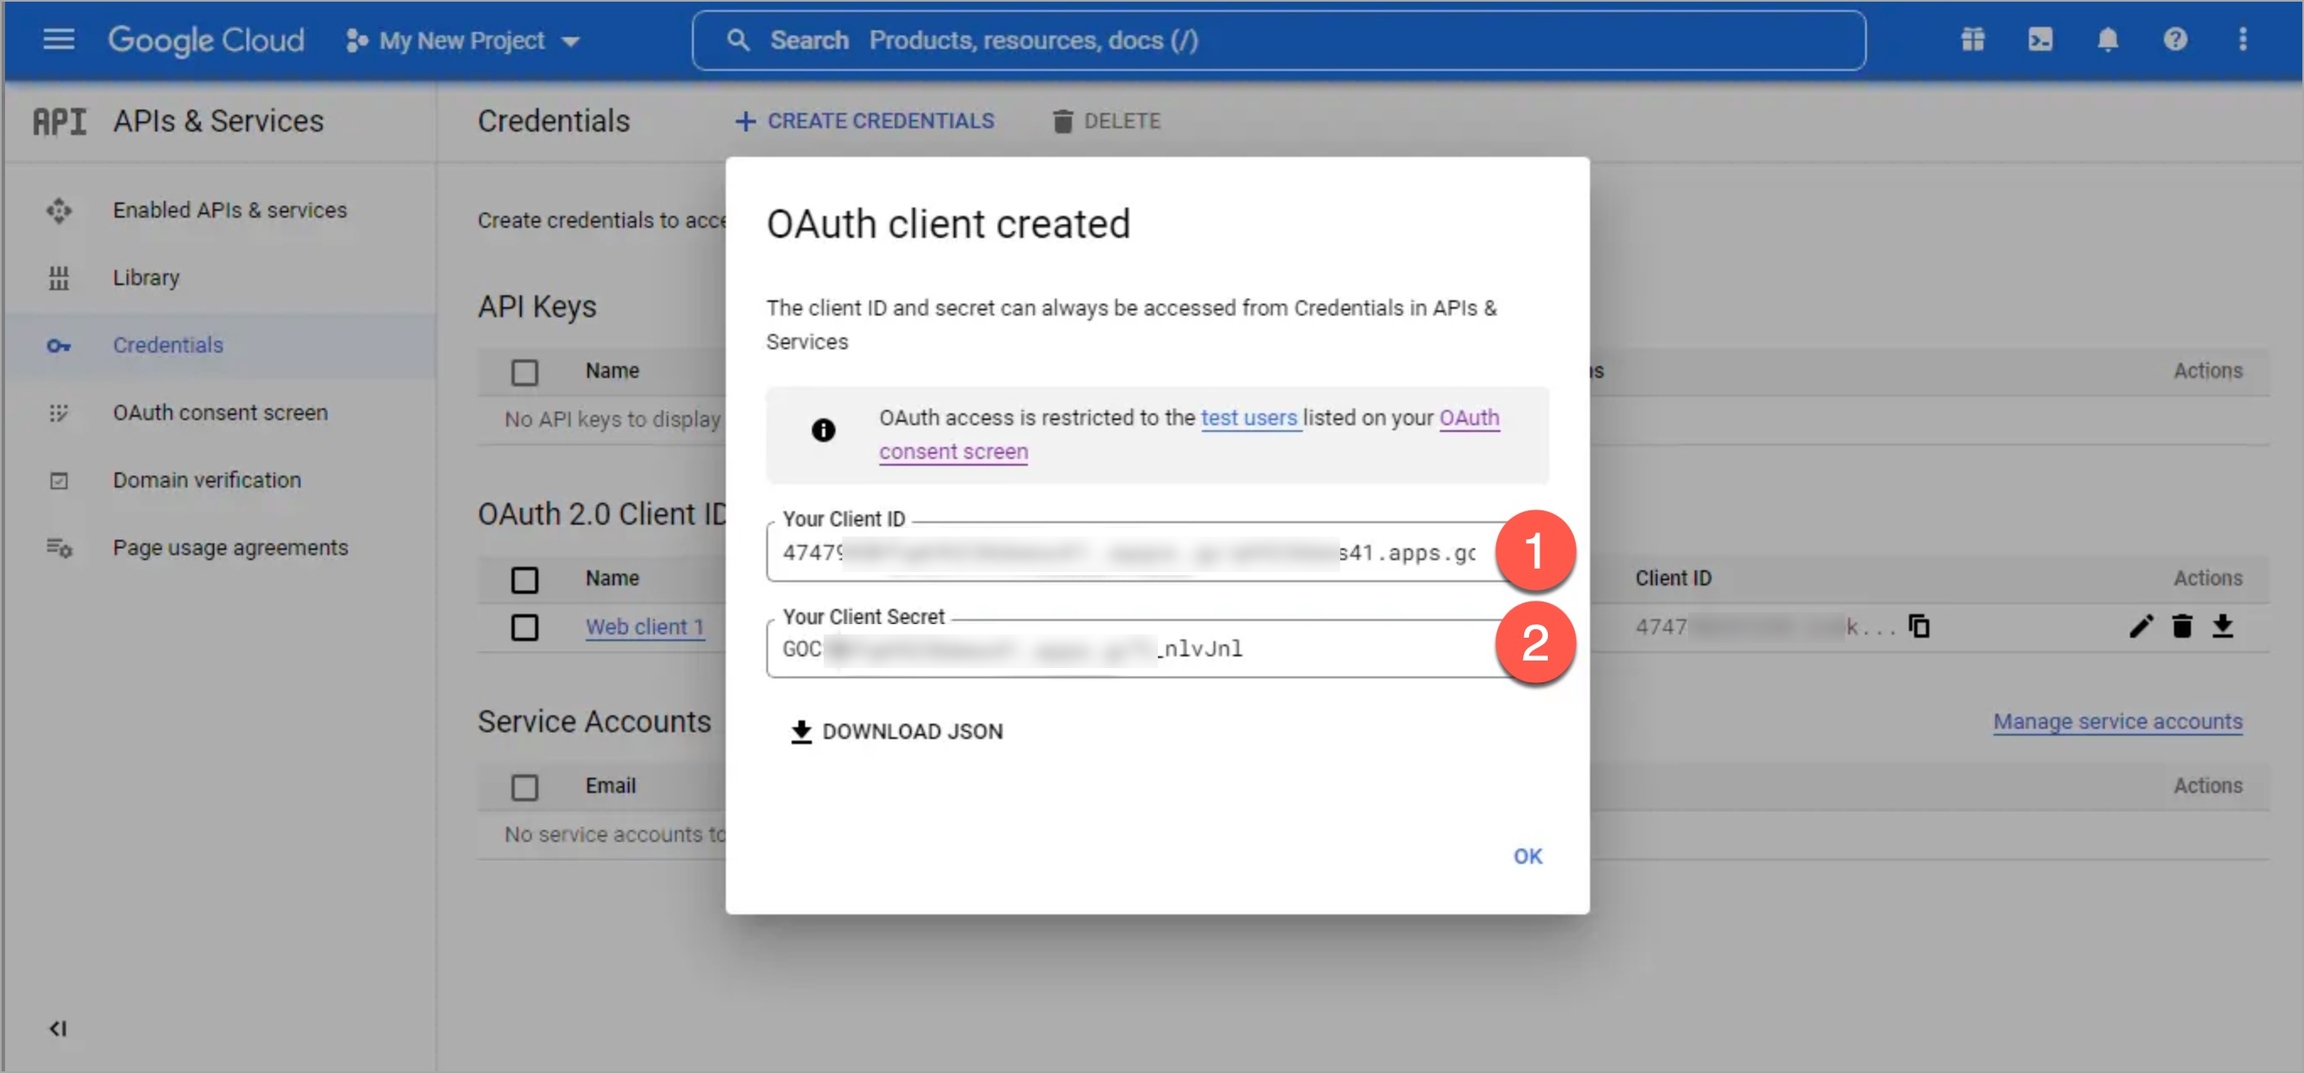Open the notifications bell
Viewport: 2304px width, 1073px height.
click(2107, 40)
